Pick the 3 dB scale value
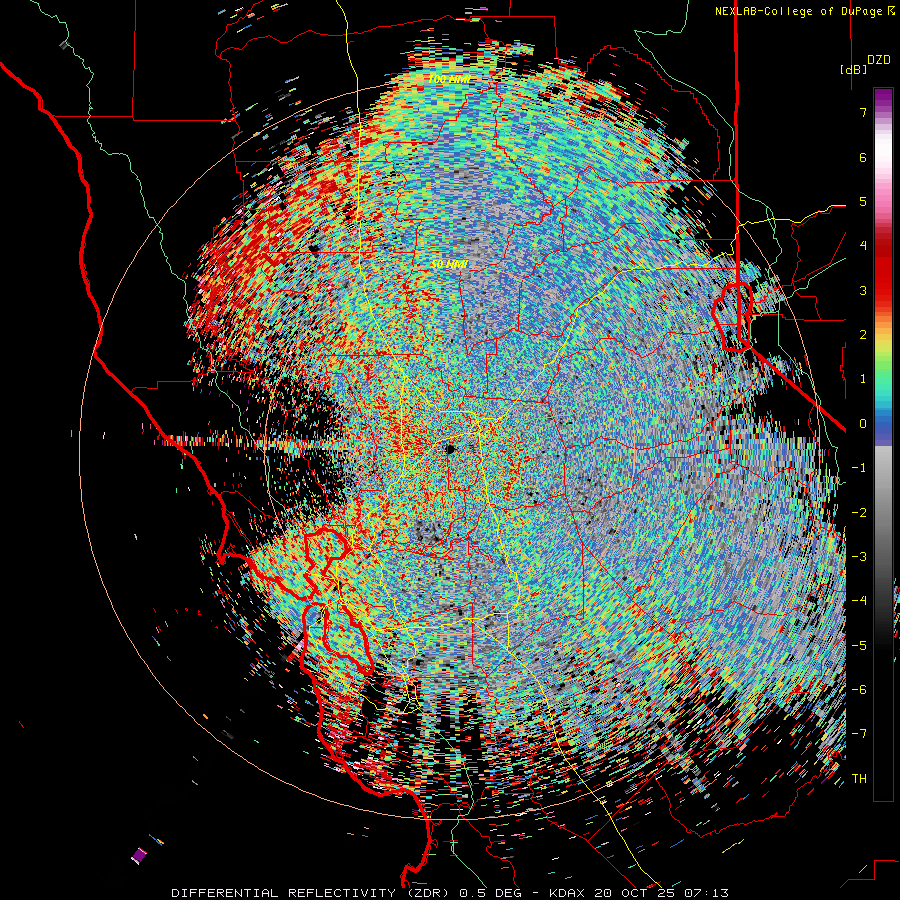 (x=863, y=290)
